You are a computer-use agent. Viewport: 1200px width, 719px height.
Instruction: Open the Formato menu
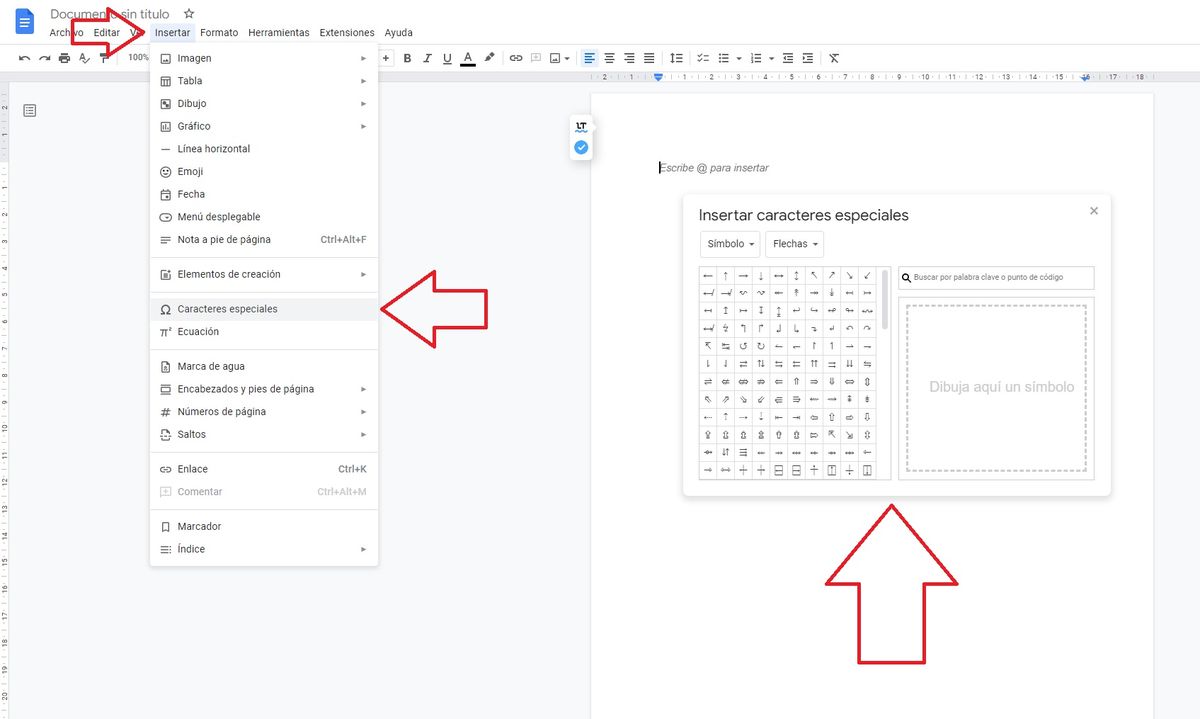click(x=219, y=31)
